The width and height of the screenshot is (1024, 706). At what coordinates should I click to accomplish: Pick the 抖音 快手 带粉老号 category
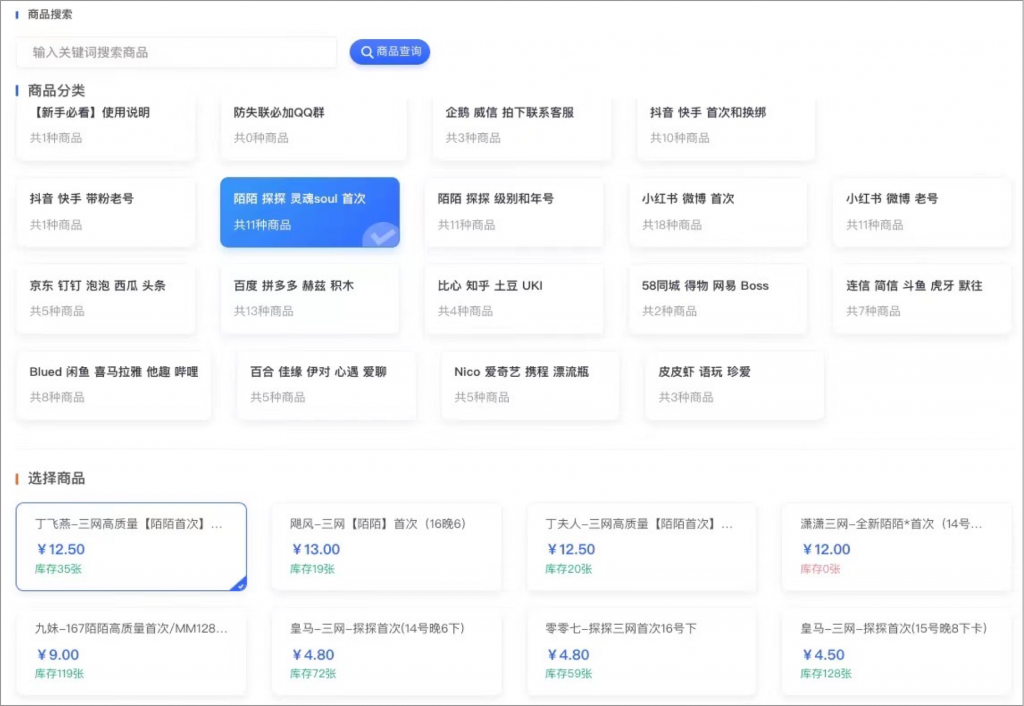coord(106,212)
